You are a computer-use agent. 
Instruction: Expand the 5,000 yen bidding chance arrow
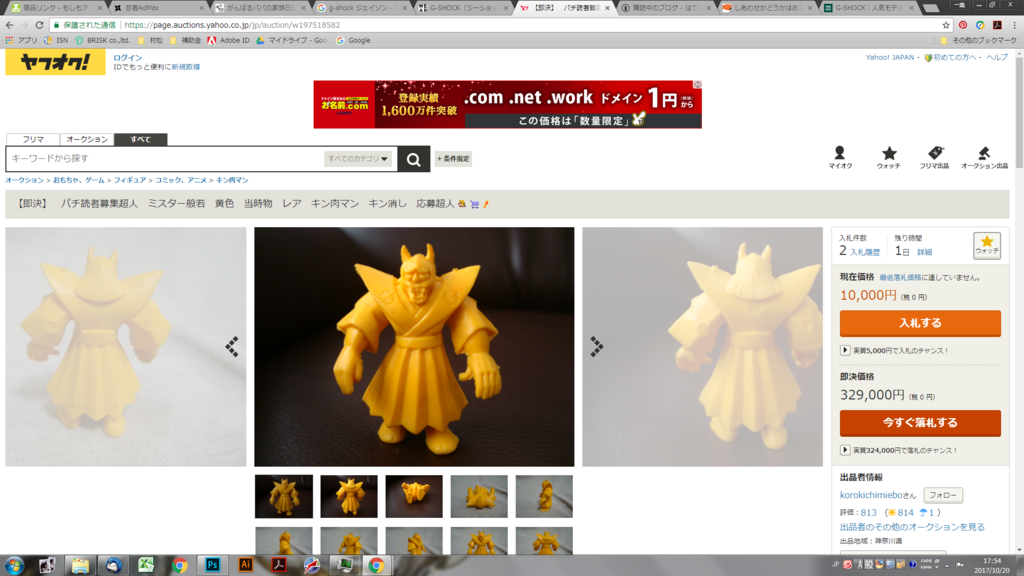pos(845,351)
